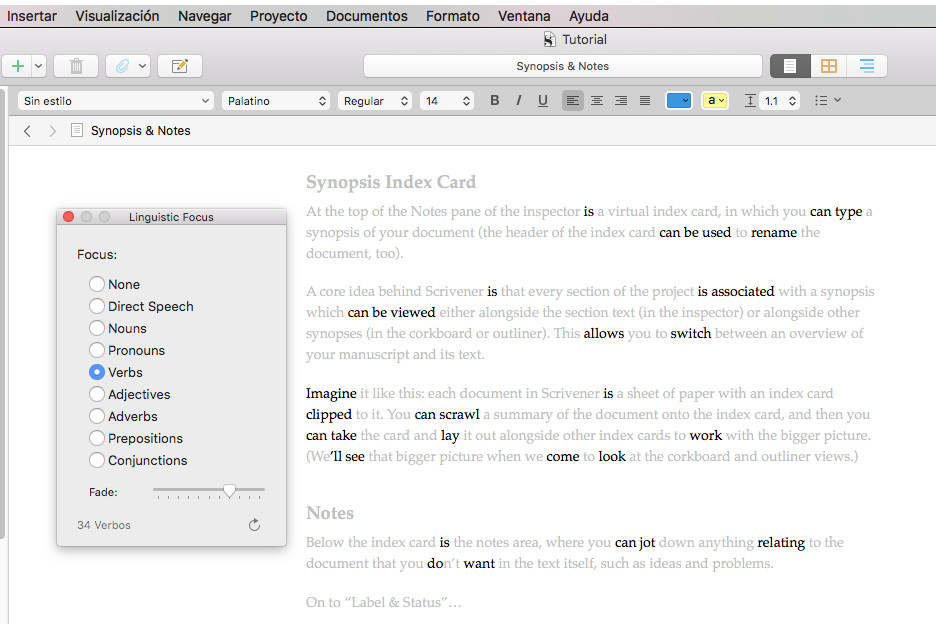The image size is (936, 624).
Task: Switch to Corkboard view
Action: 827,65
